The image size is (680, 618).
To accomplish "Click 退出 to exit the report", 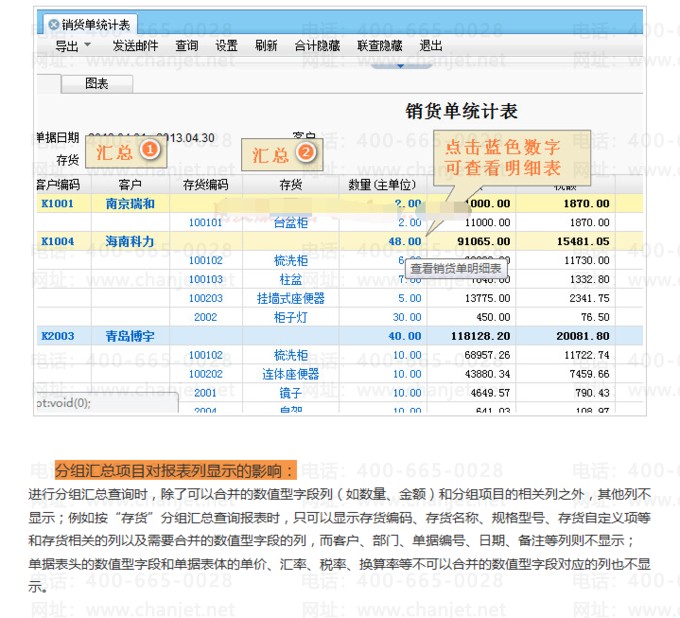I will (431, 46).
